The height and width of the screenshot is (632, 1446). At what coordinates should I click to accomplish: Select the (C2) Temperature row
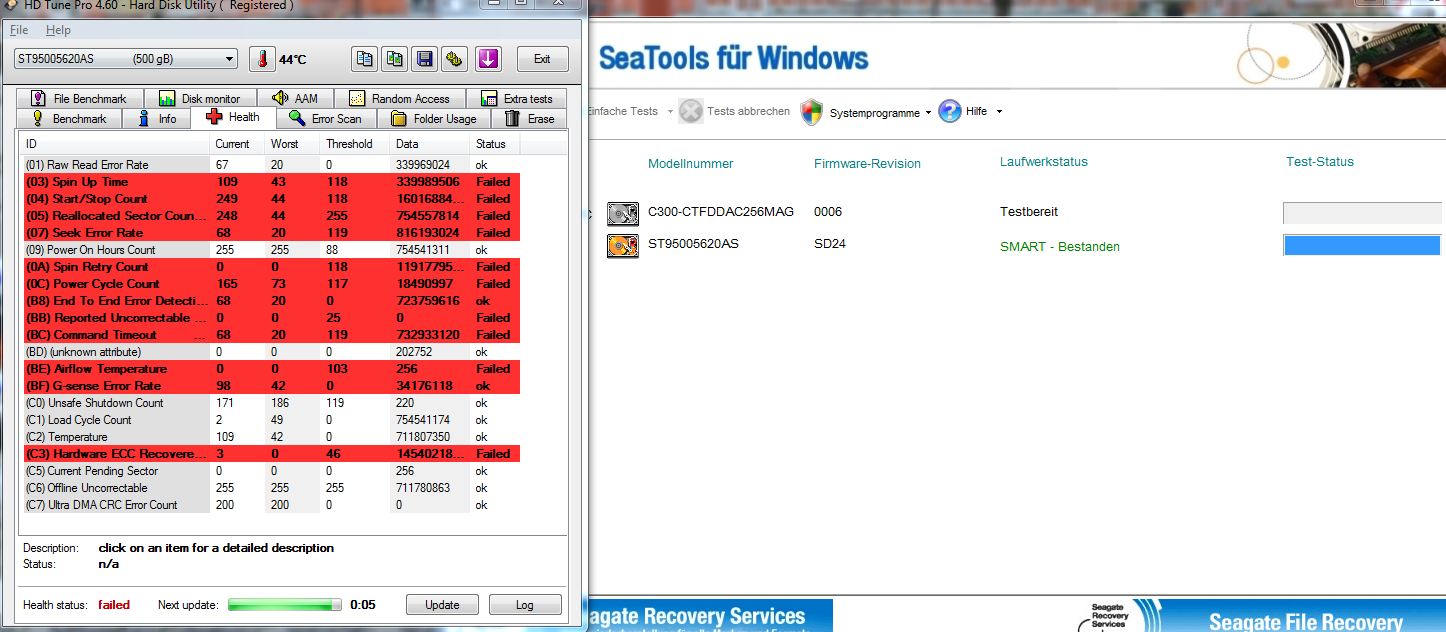(x=271, y=436)
